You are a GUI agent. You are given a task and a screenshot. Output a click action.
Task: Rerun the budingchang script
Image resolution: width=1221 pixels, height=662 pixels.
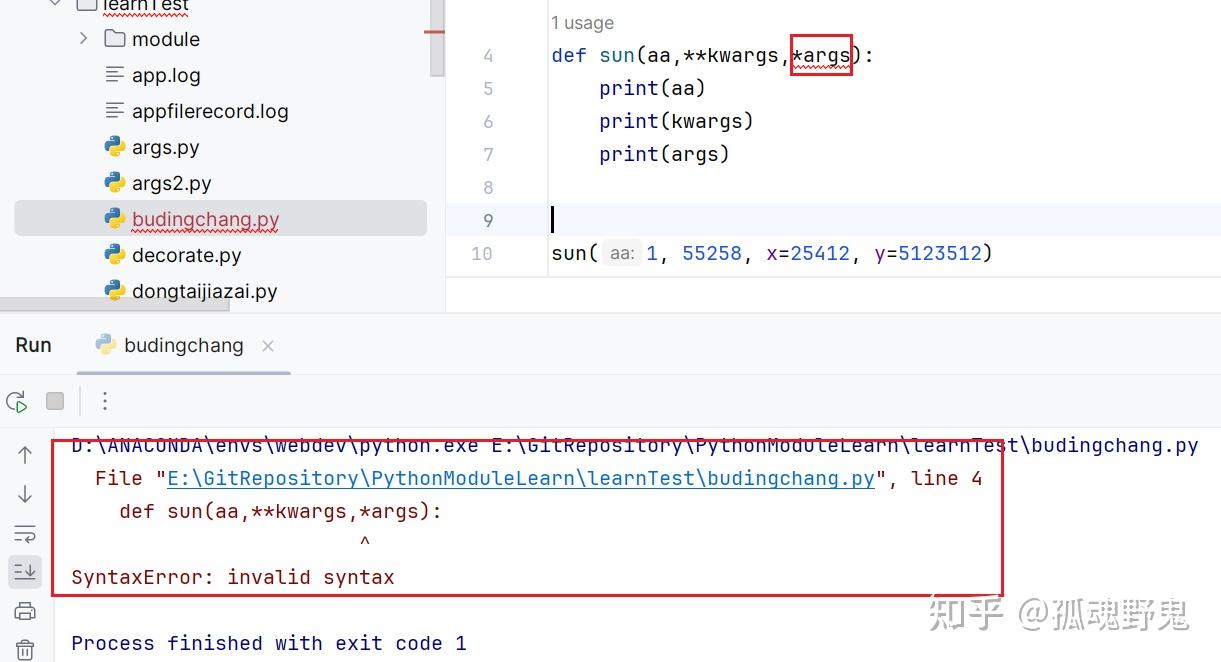[16, 400]
